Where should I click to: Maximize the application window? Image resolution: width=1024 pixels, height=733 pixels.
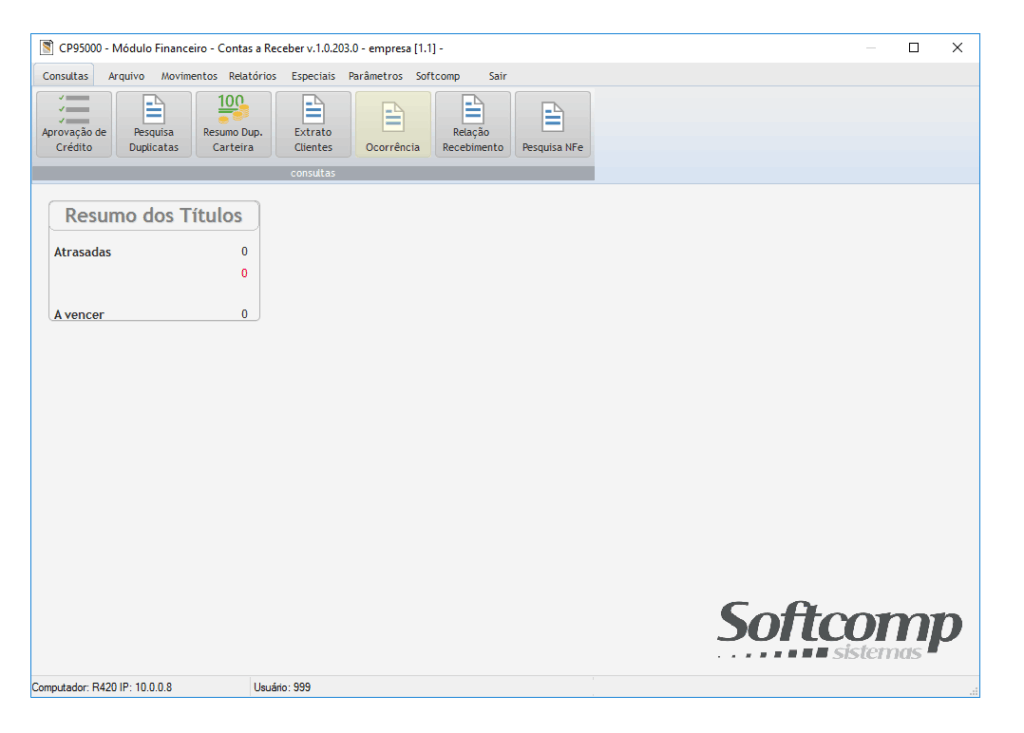(913, 48)
